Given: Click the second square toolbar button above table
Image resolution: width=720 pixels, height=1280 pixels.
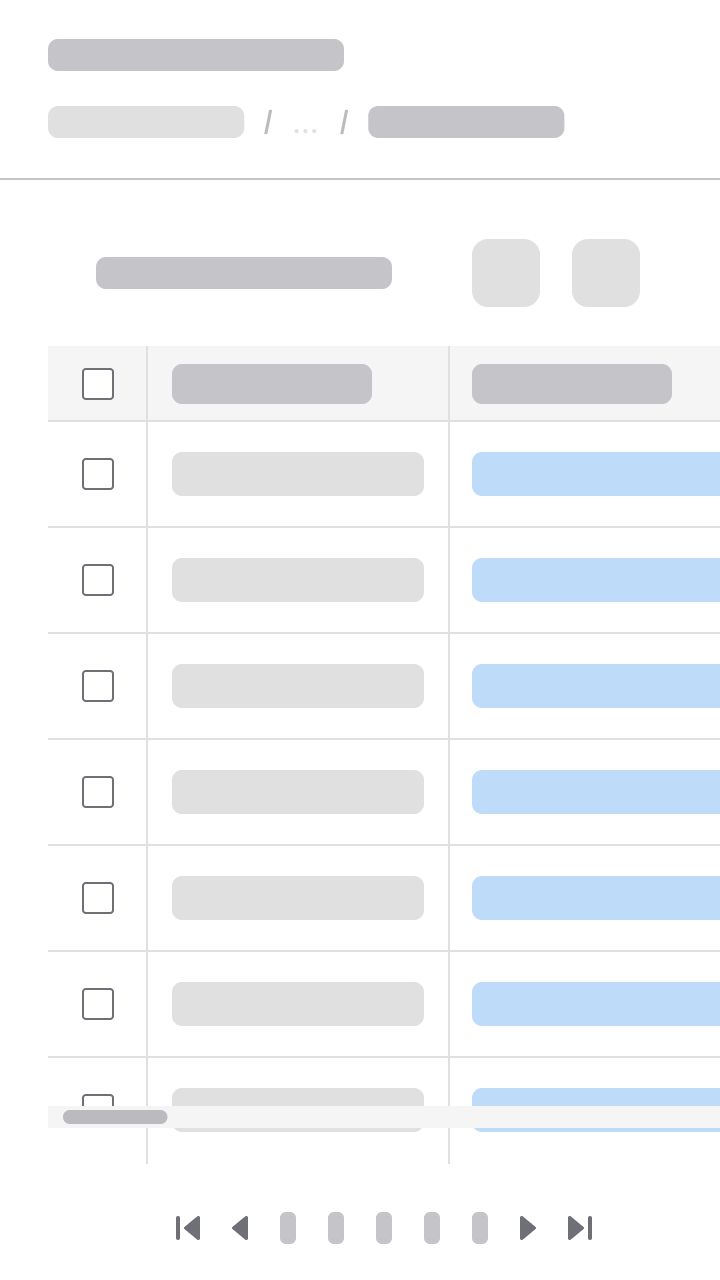Looking at the screenshot, I should 606,273.
